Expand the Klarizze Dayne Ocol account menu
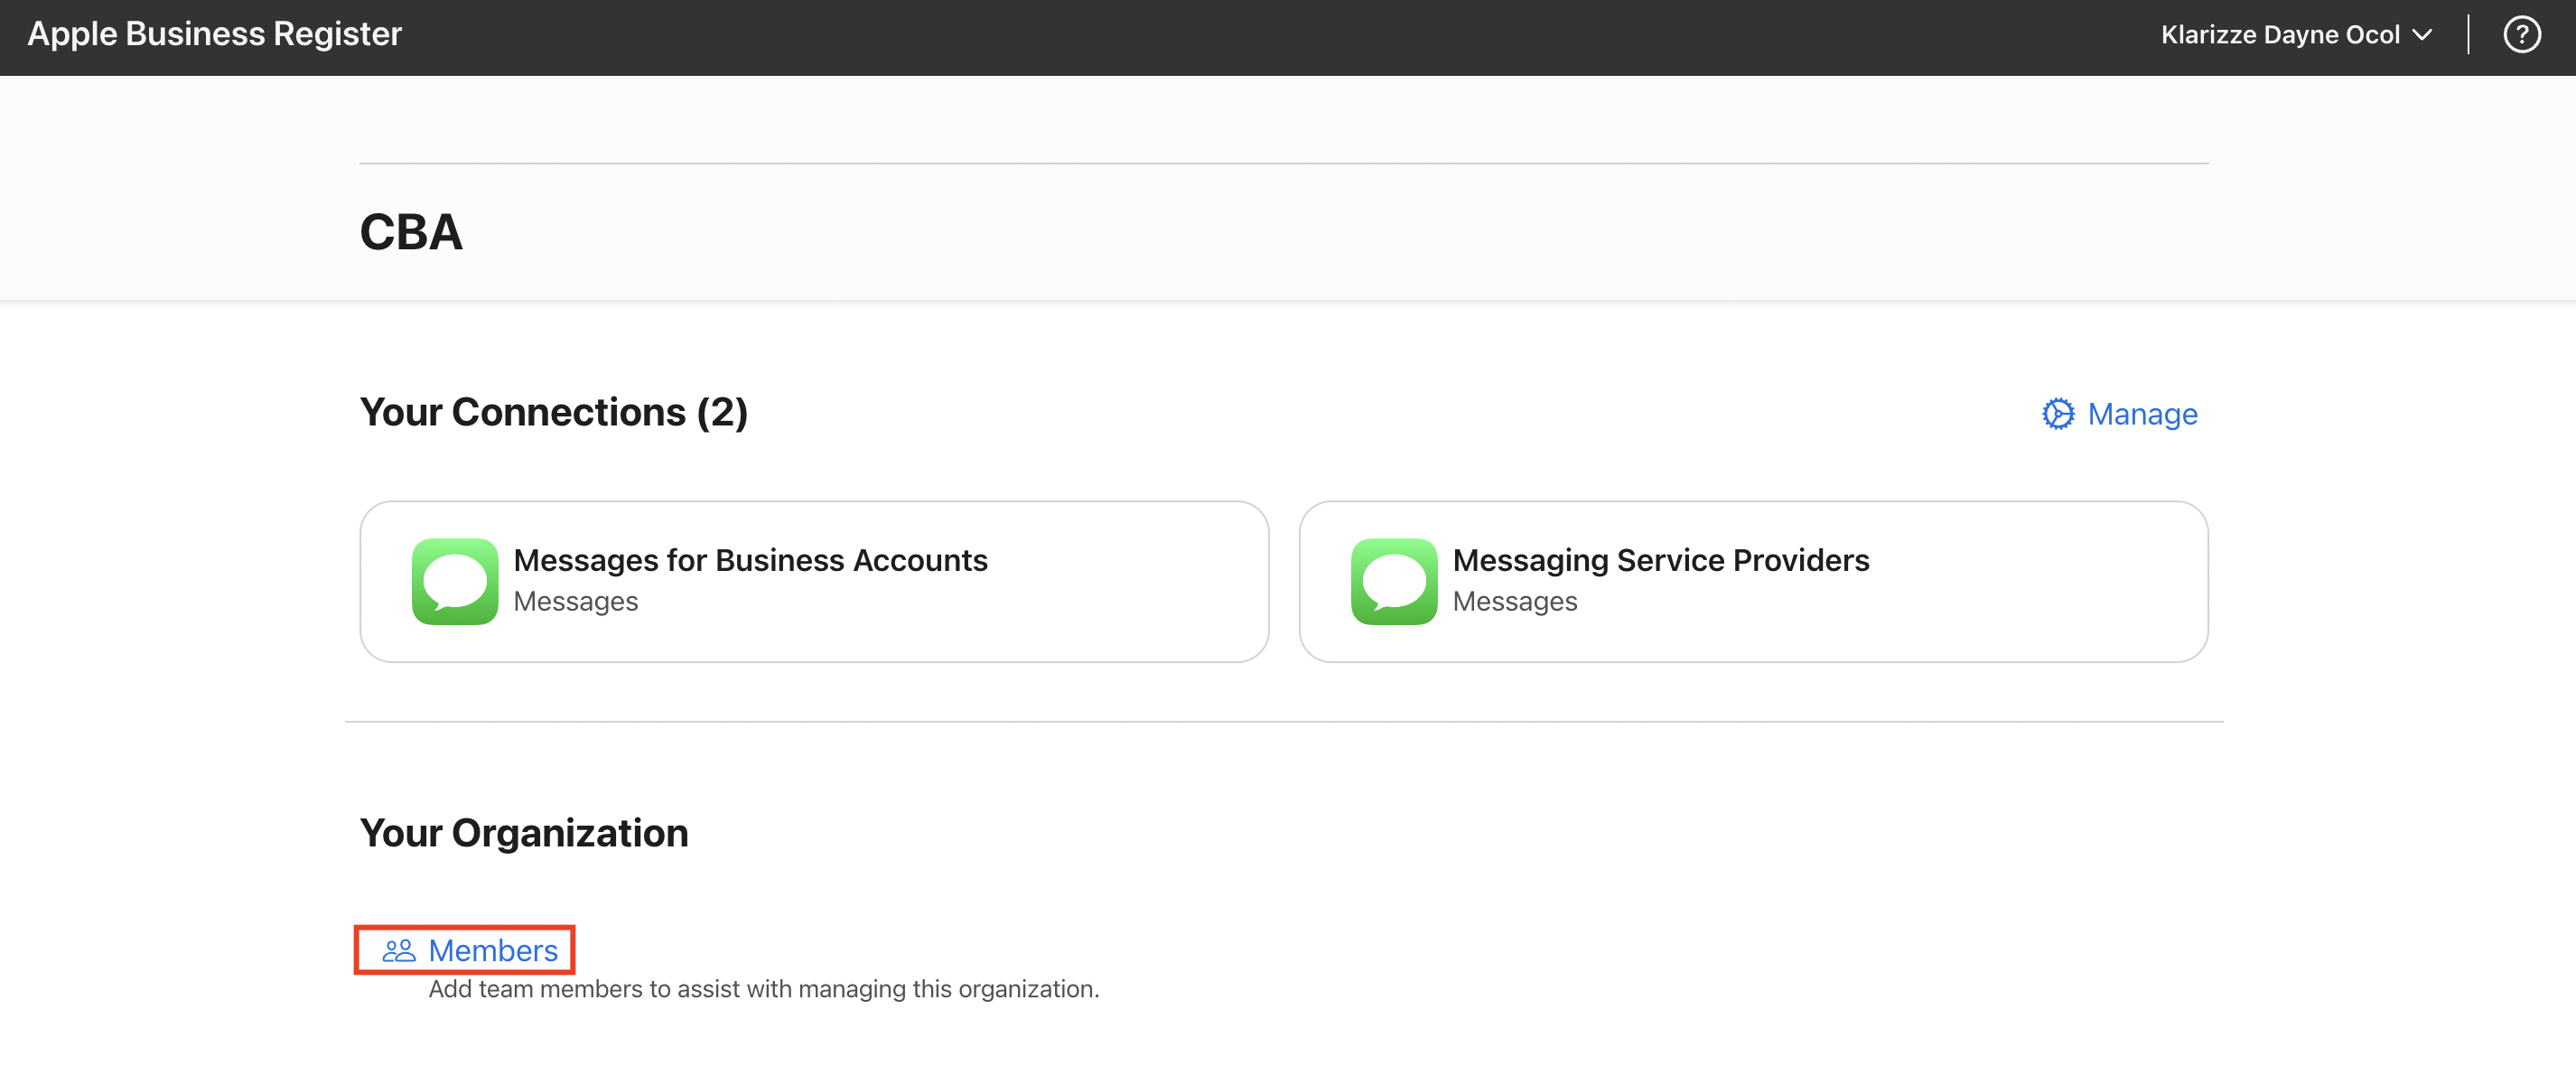Screen dimensions: 2576x1075 2296,35
